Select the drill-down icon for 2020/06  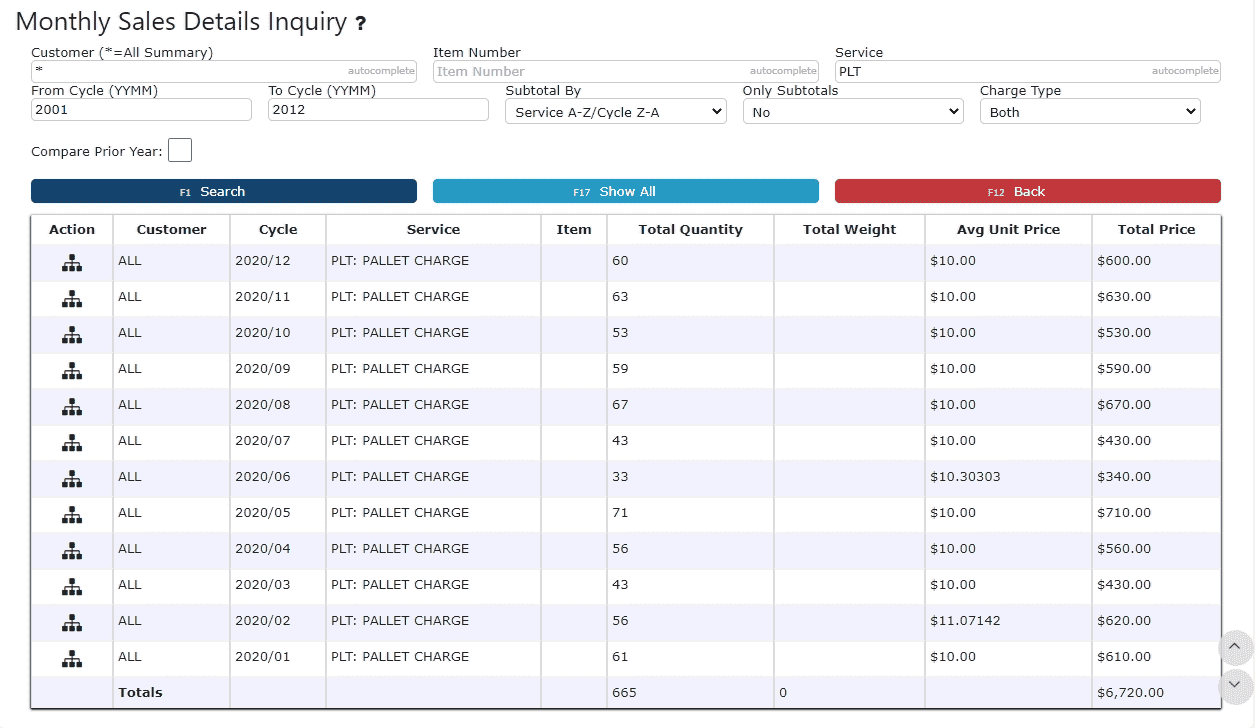[72, 479]
